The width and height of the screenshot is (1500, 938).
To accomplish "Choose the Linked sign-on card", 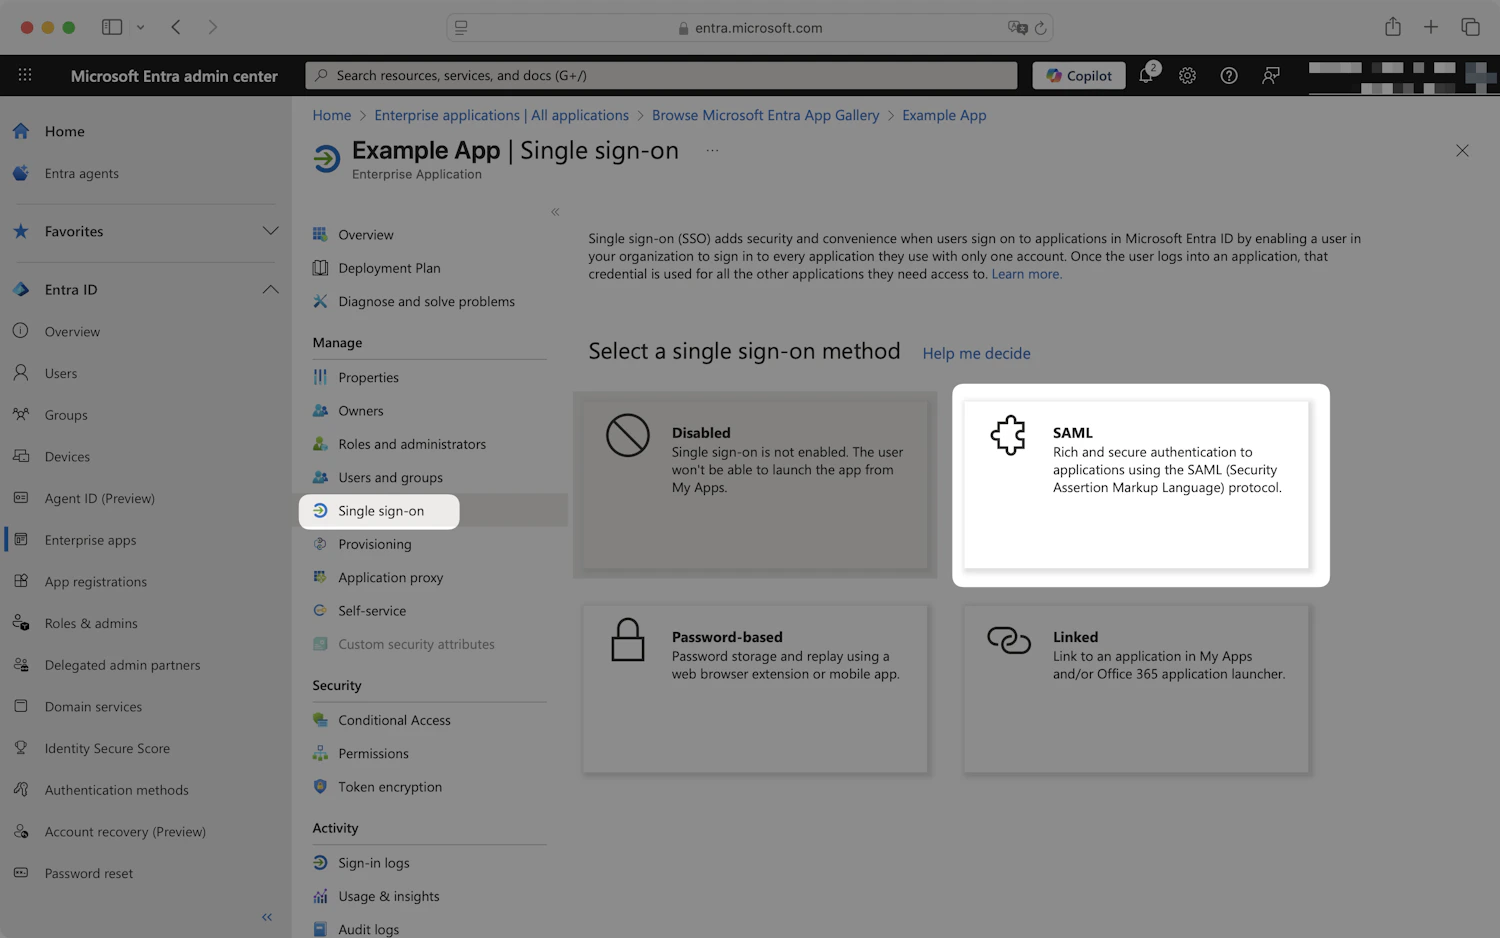I will click(x=1136, y=689).
